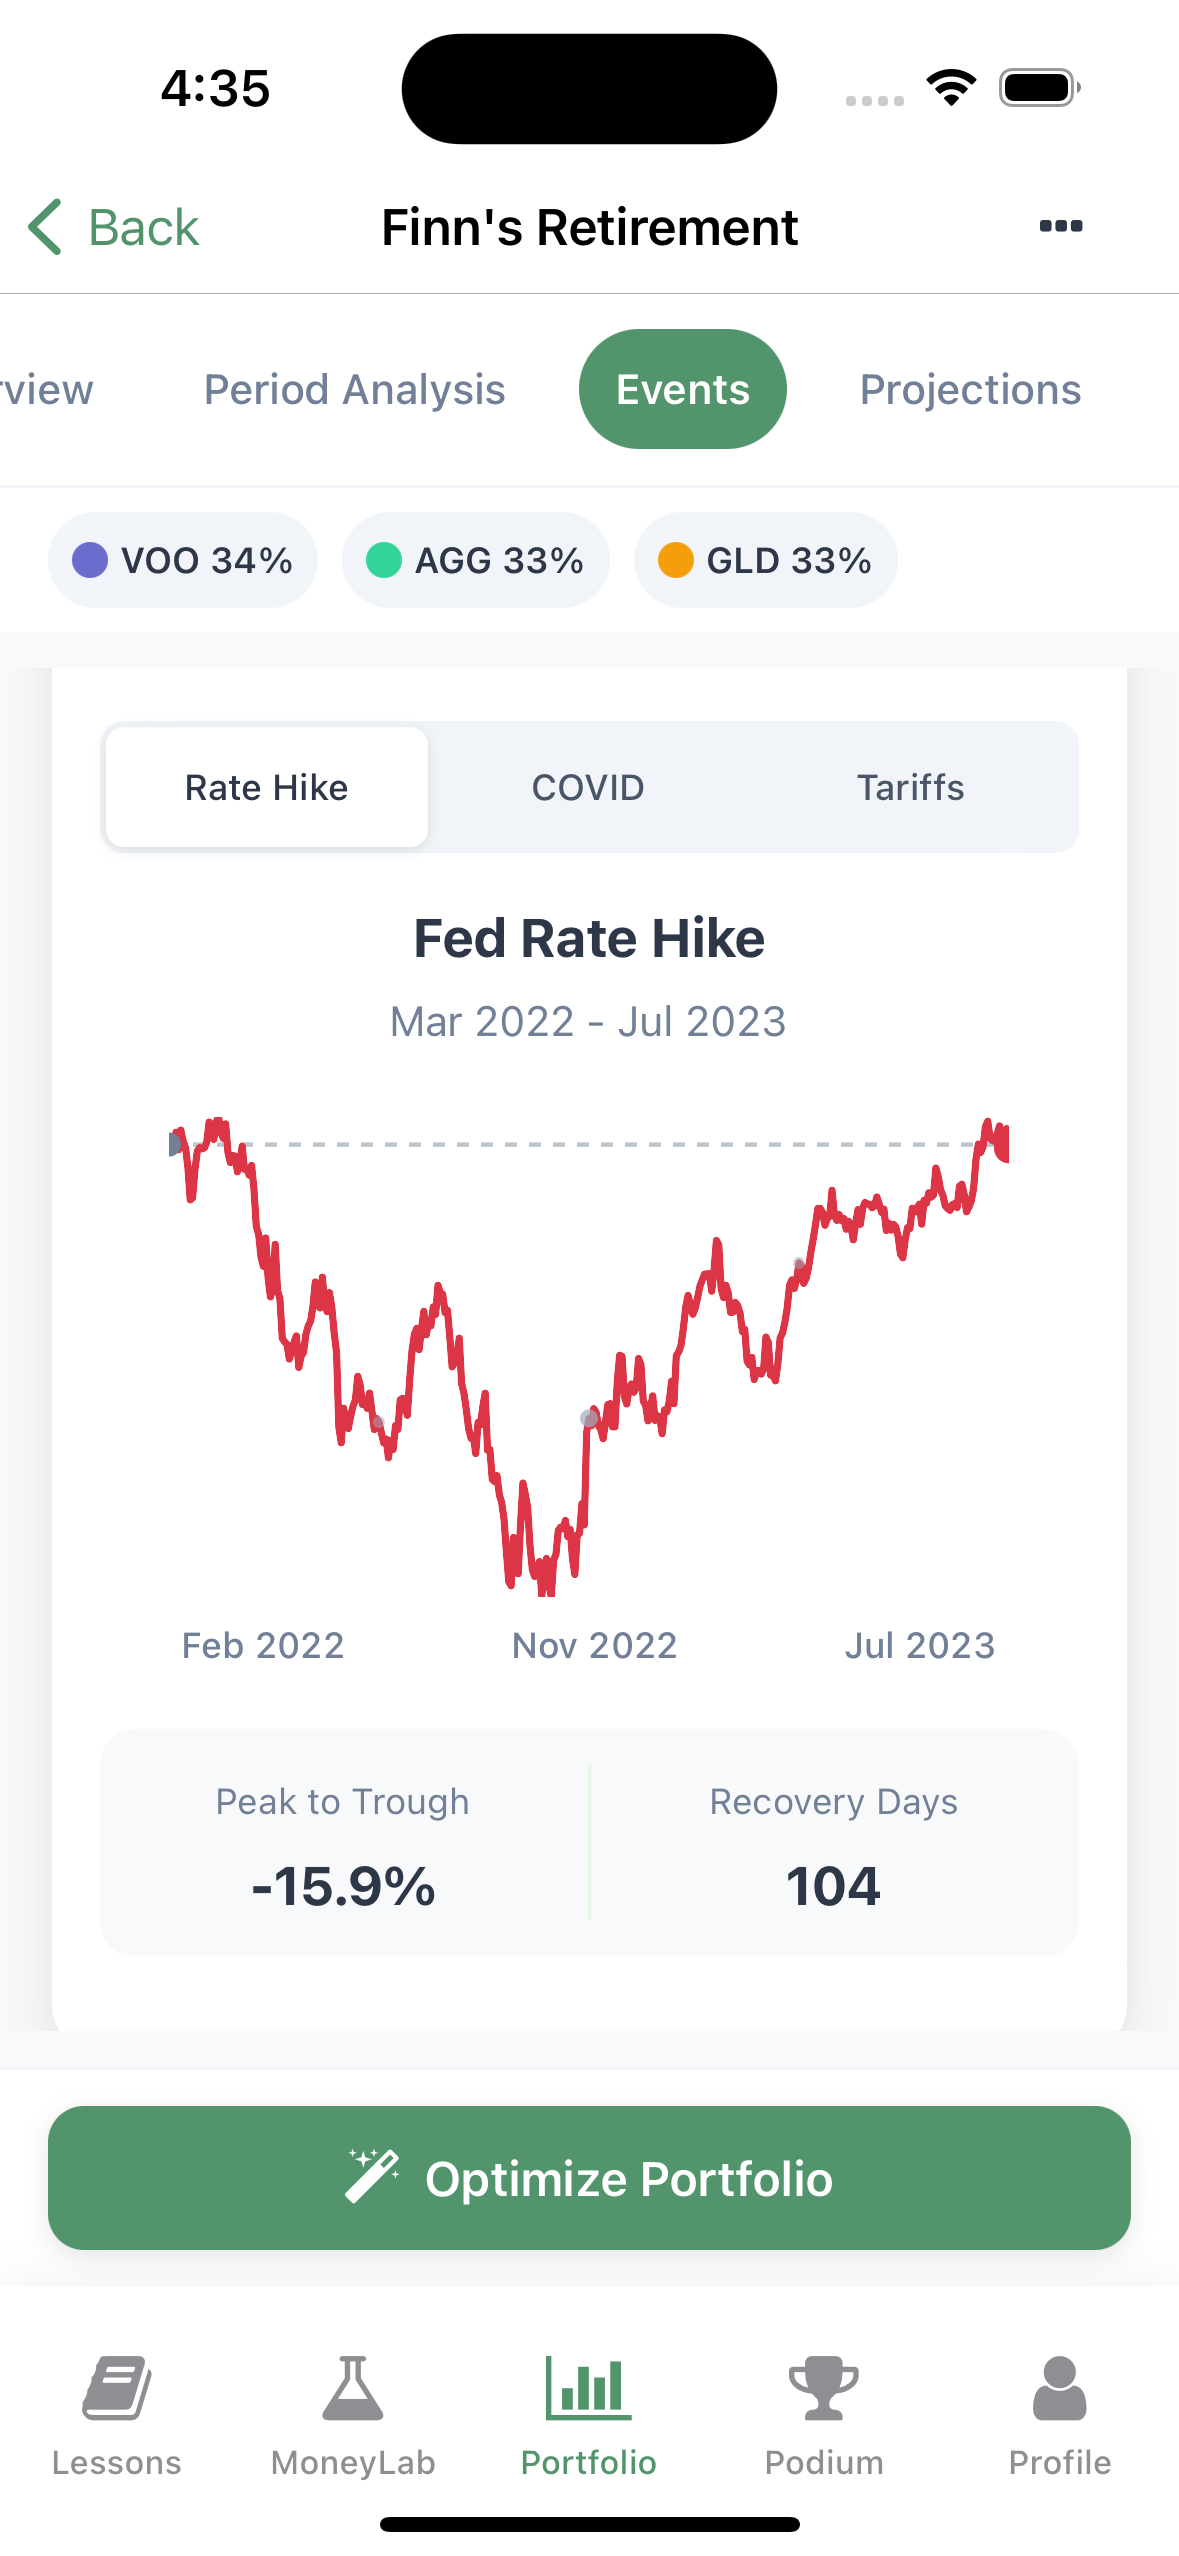Image resolution: width=1179 pixels, height=2556 pixels.
Task: Select the Rate Hike event segment
Action: tap(267, 788)
